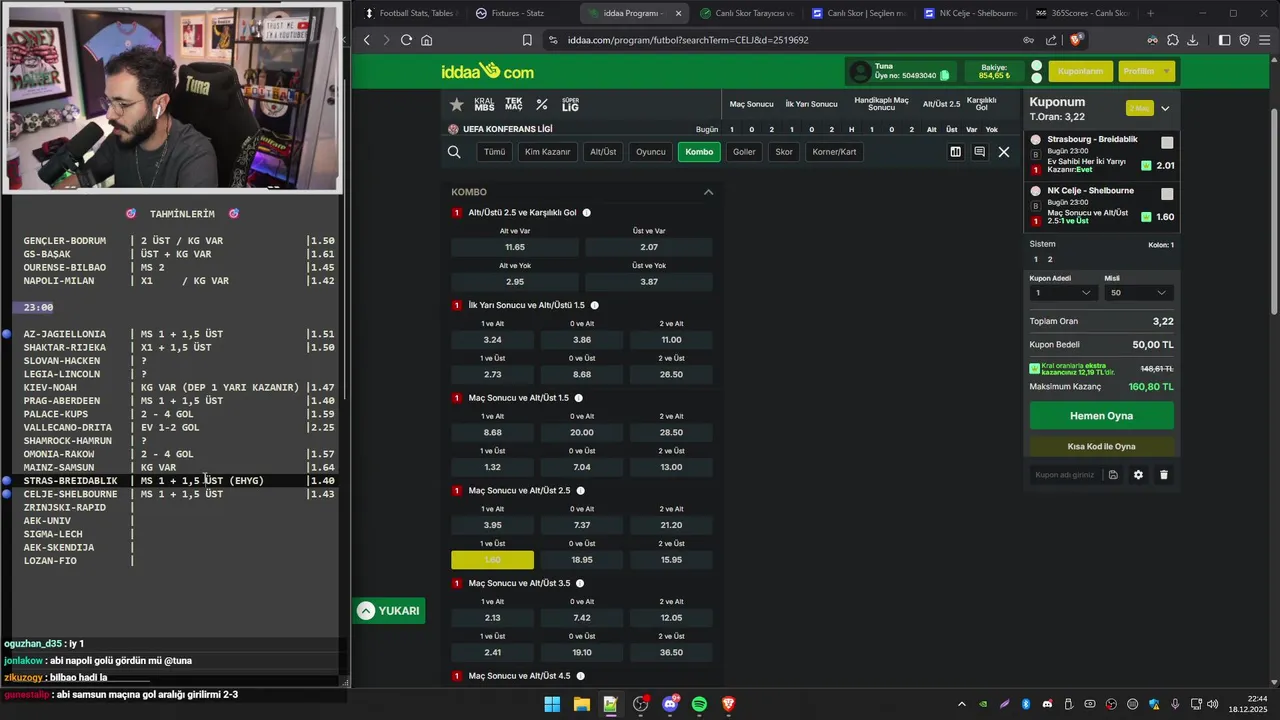
Task: Toggle Strasbourg - Breidablik coupon checkbox
Action: pyautogui.click(x=1167, y=143)
